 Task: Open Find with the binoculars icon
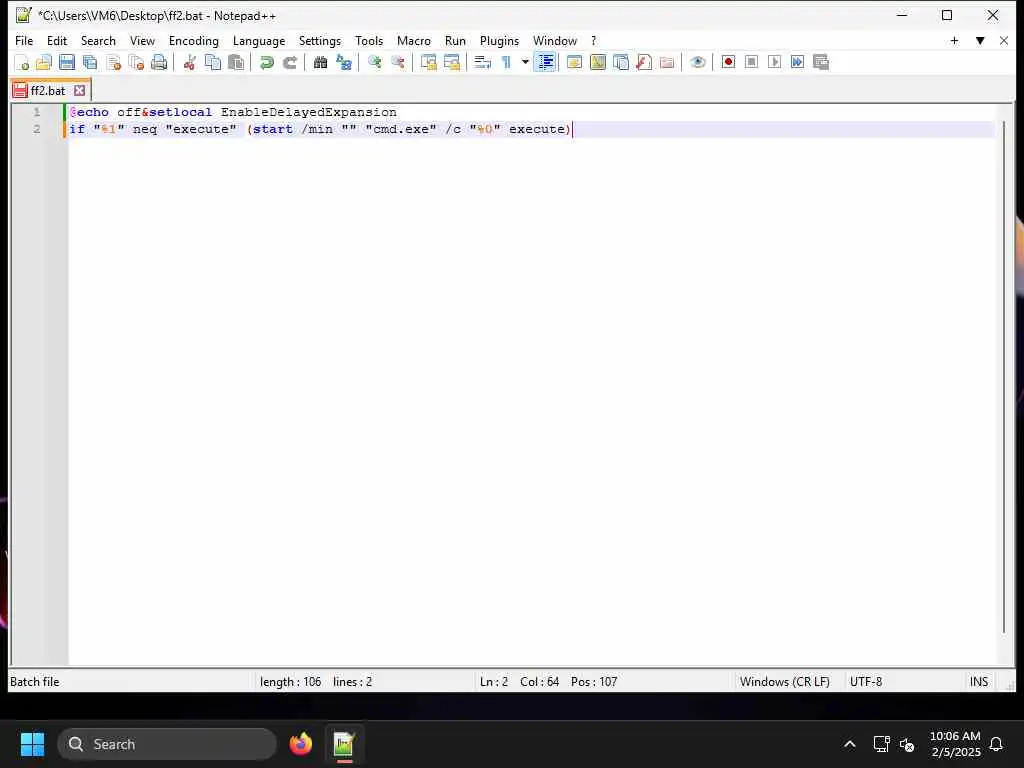click(320, 63)
